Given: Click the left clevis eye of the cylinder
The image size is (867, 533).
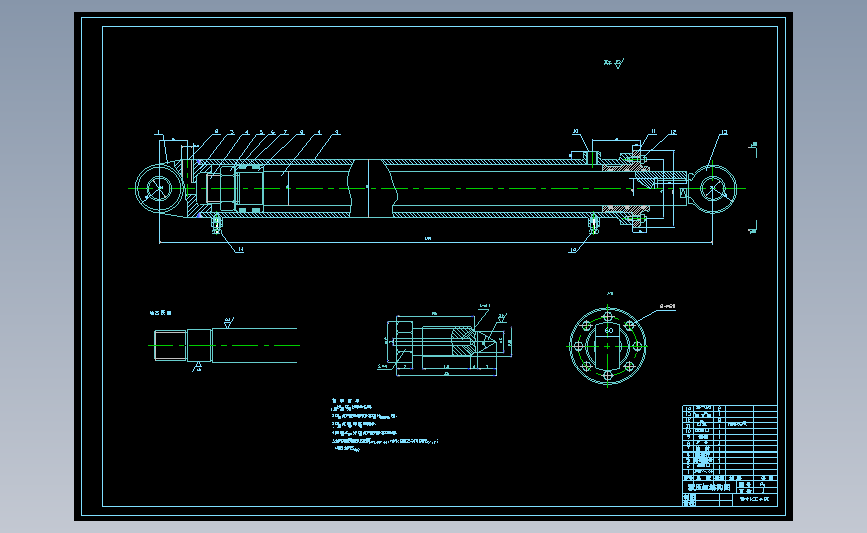Looking at the screenshot, I should (160, 189).
